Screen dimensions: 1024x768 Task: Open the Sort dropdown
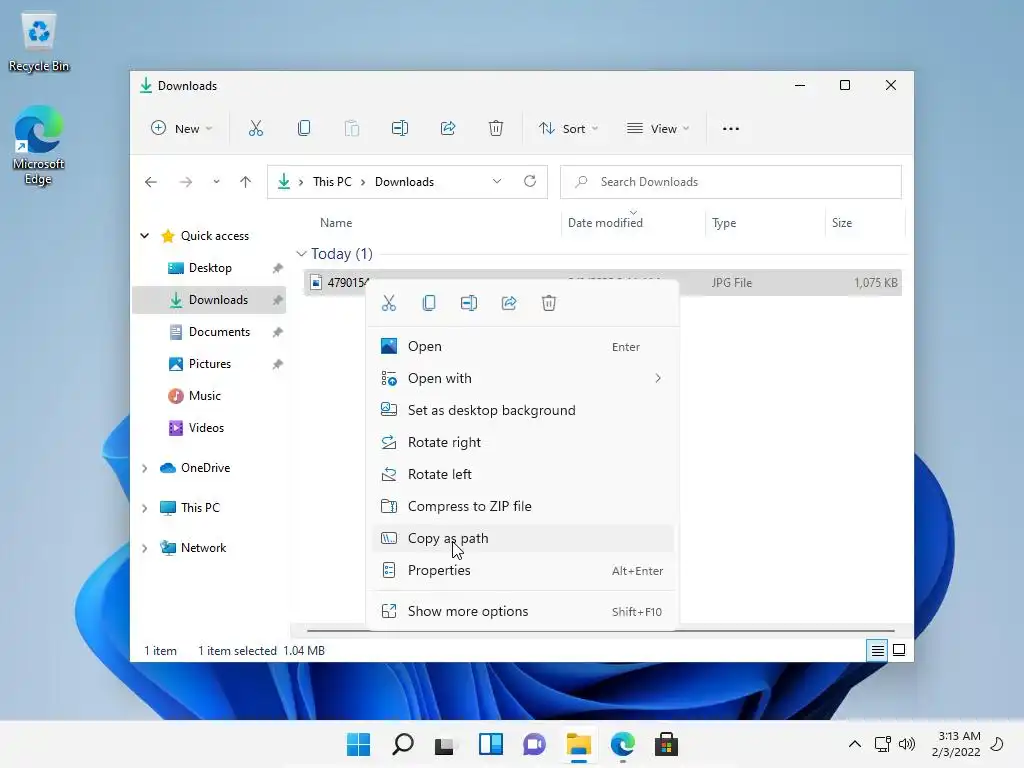click(568, 129)
